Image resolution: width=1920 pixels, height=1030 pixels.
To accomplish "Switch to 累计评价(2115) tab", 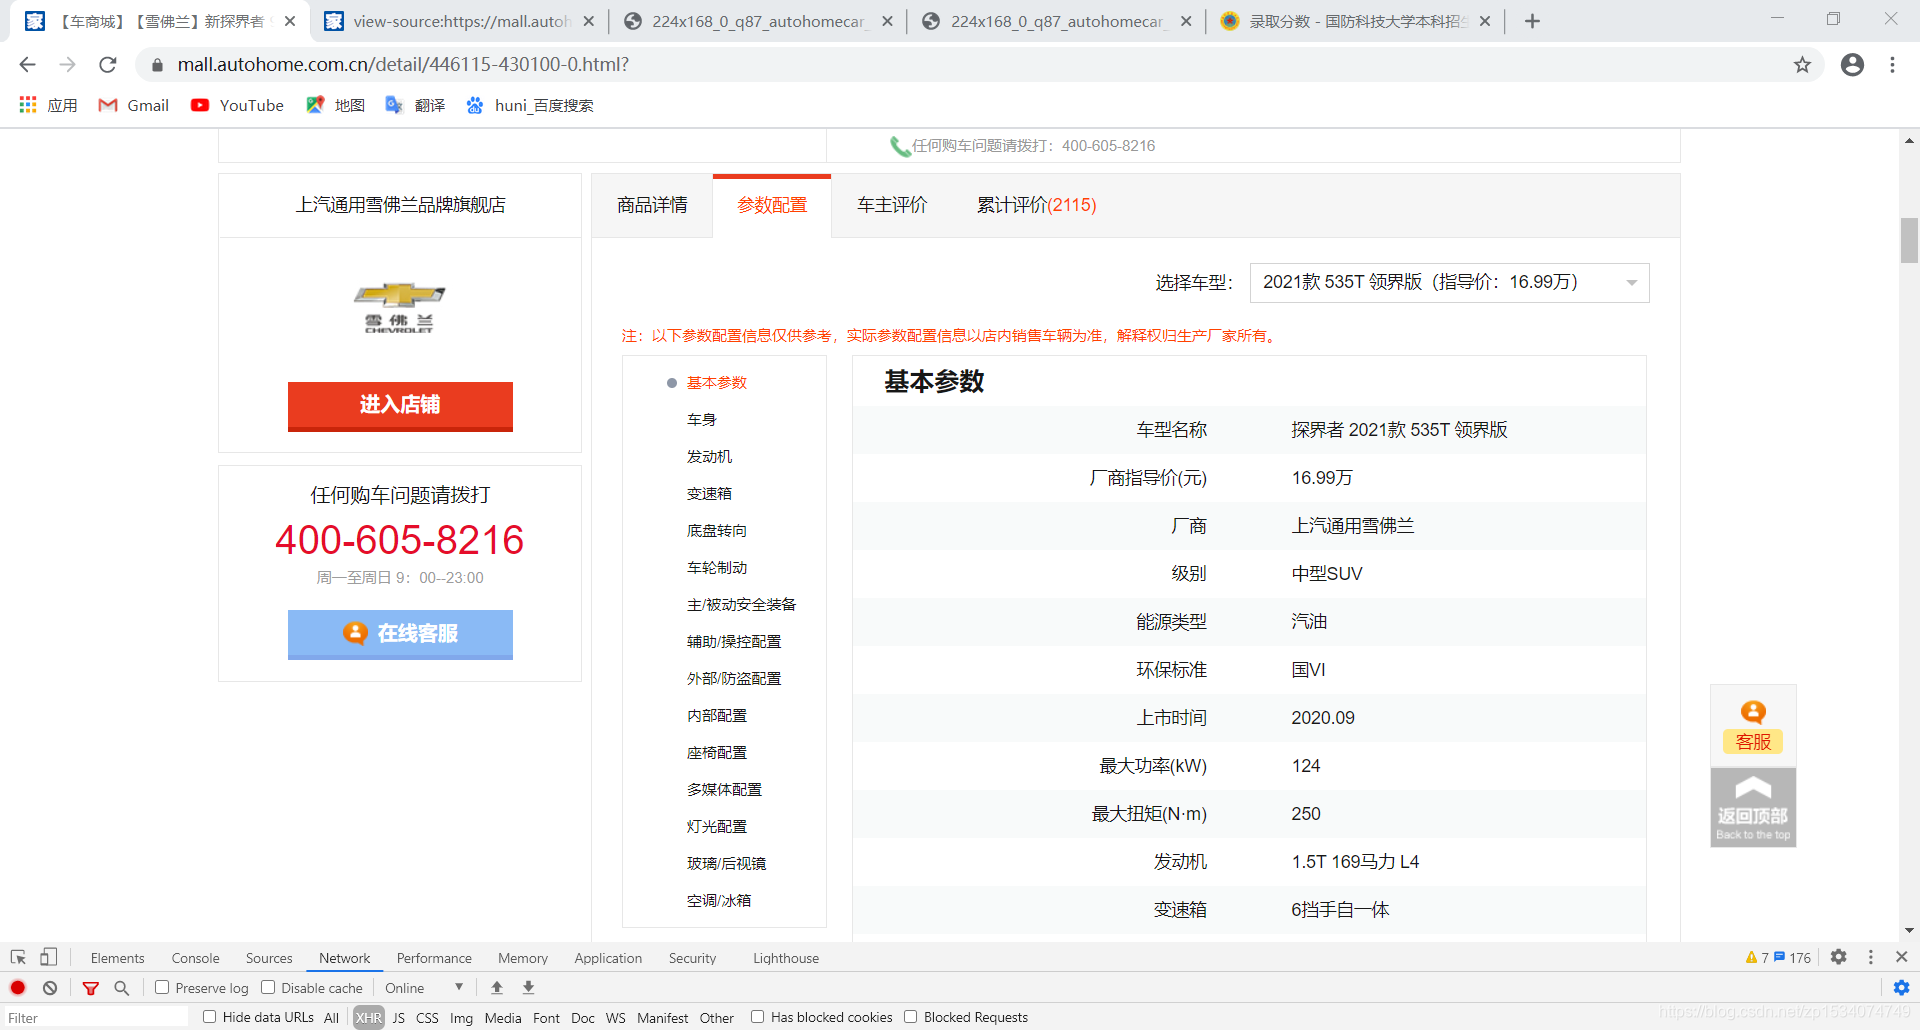I will click(x=1036, y=206).
